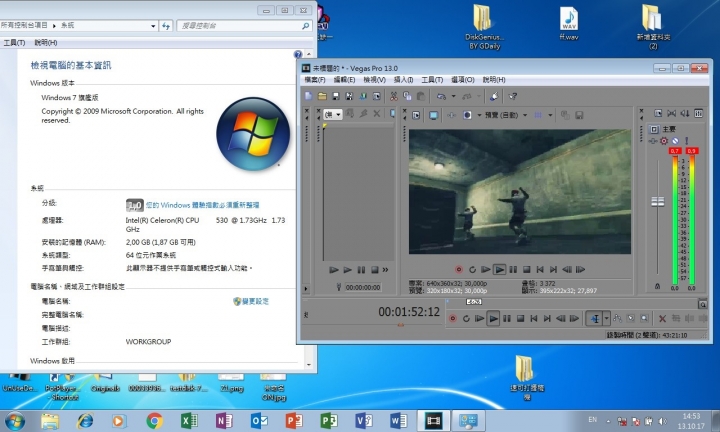Viewport: 720px width, 432px height.
Task: Toggle the preview overlays grid icon
Action: click(x=538, y=115)
